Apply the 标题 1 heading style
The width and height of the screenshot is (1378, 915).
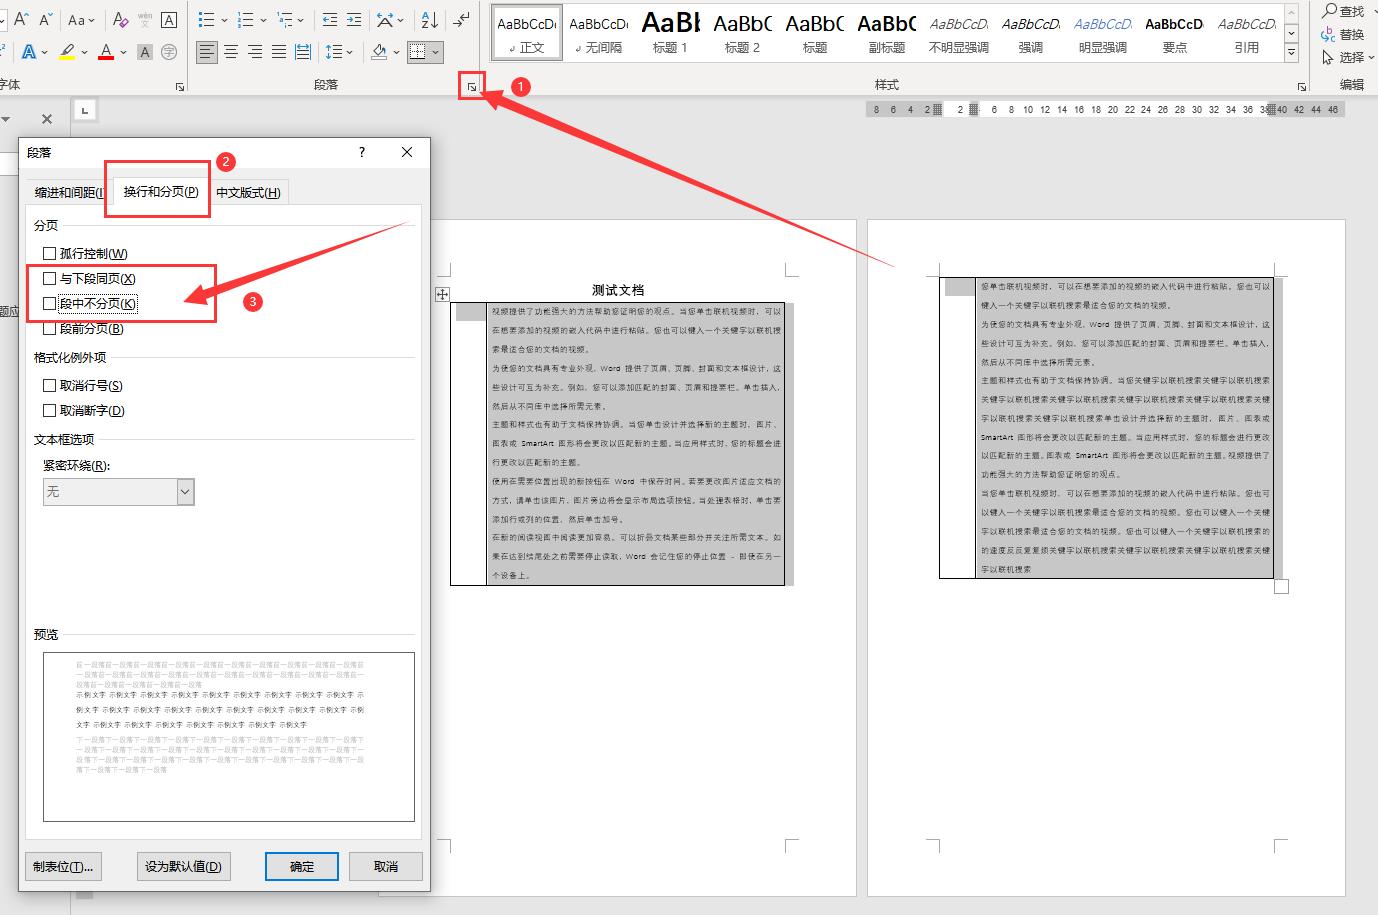coord(670,33)
